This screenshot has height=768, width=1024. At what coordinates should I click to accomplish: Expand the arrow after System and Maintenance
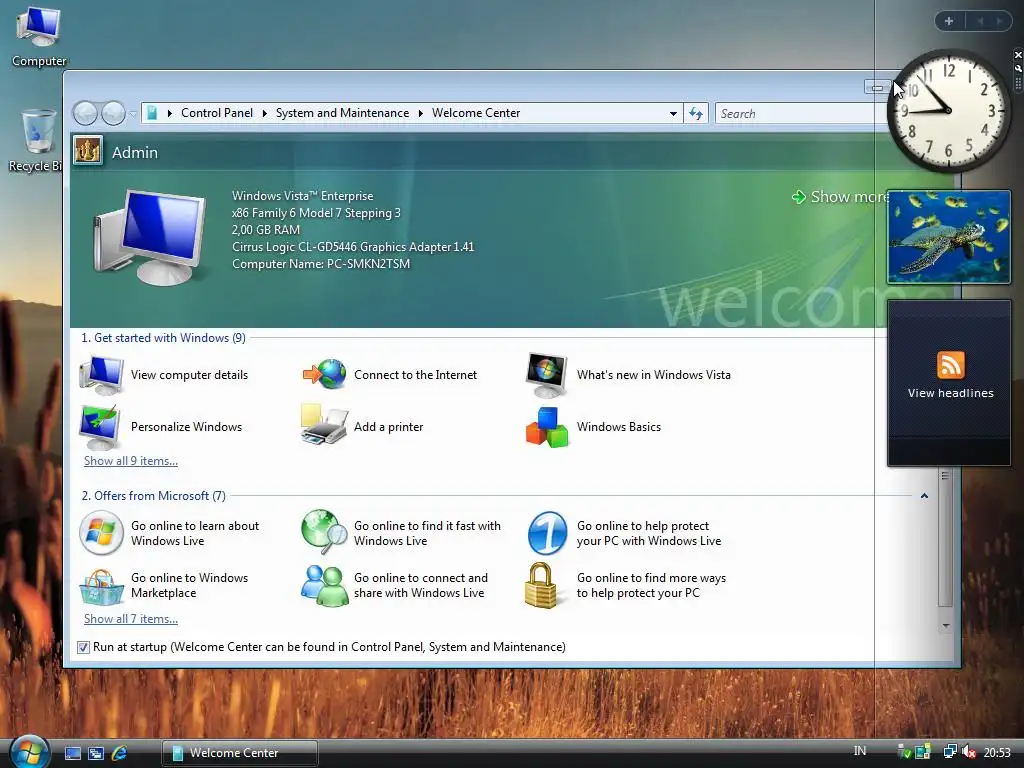421,114
